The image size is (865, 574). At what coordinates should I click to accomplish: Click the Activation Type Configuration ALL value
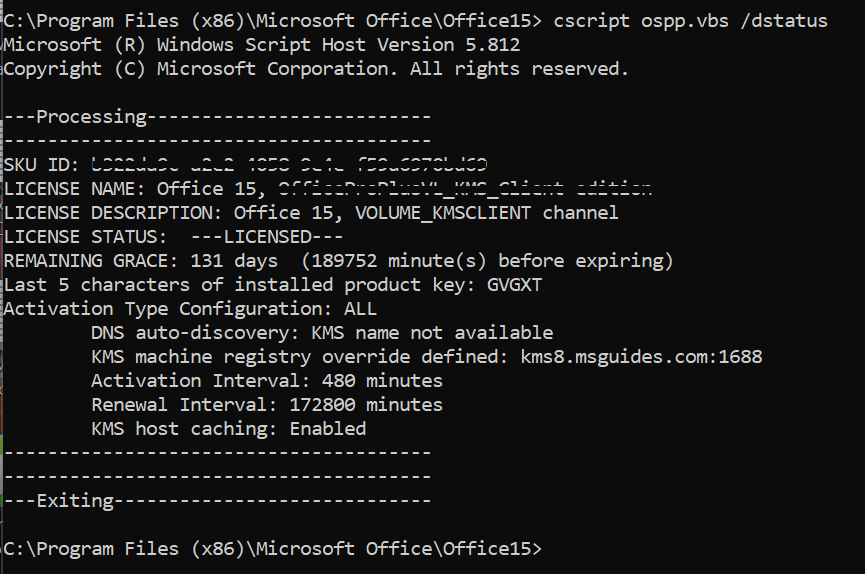point(360,309)
